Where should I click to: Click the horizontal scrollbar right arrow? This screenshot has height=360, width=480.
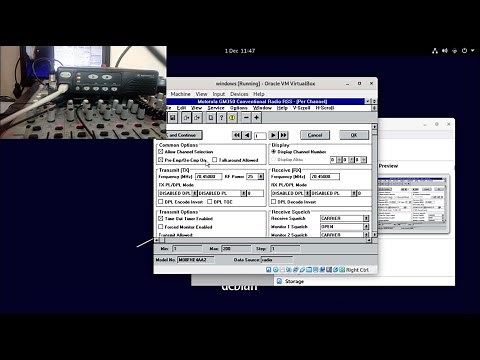pyautogui.click(x=369, y=240)
